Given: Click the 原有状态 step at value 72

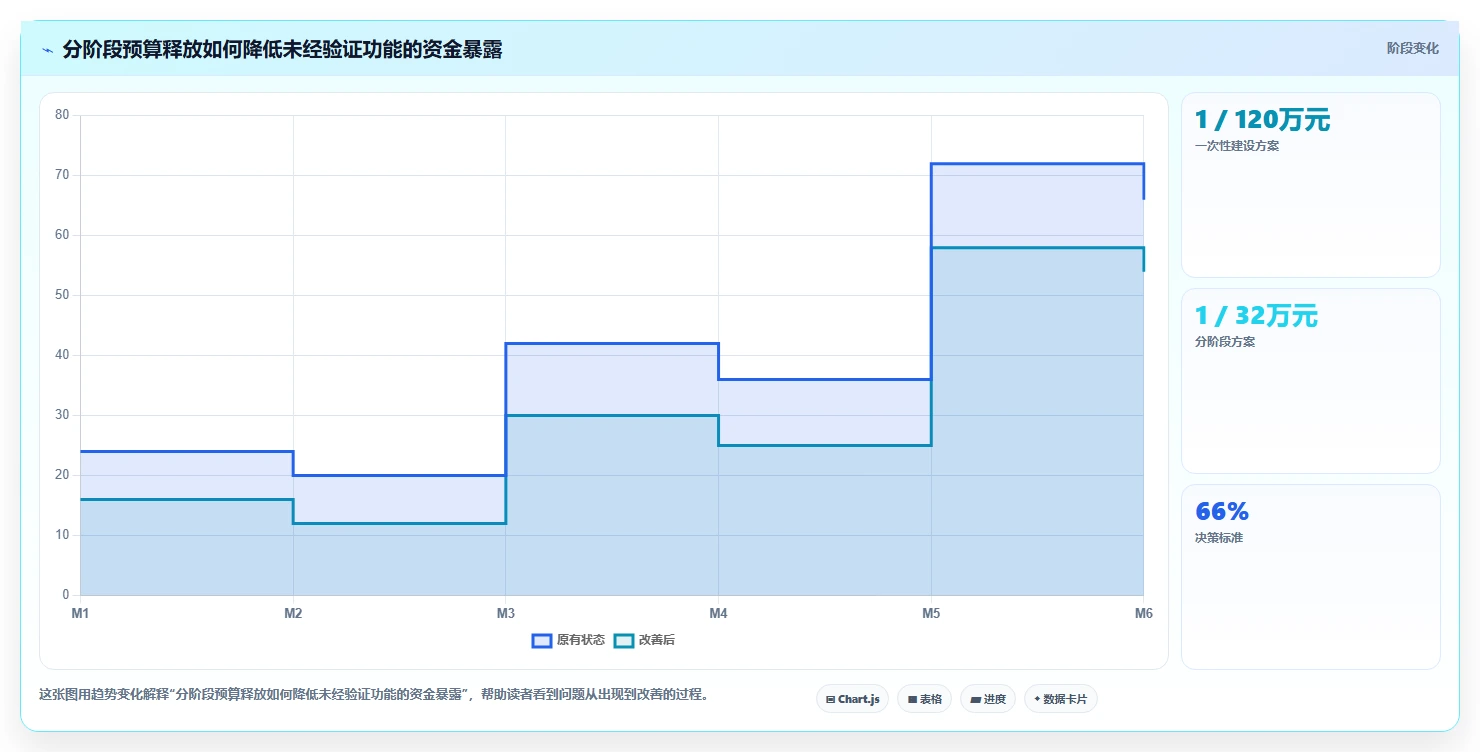Looking at the screenshot, I should (1037, 163).
